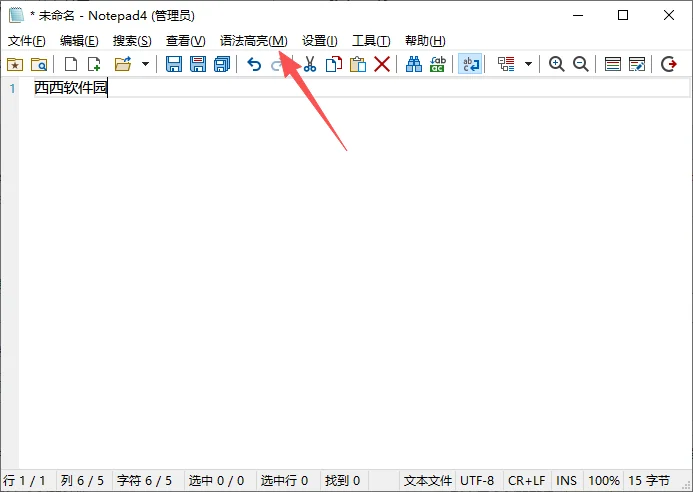The width and height of the screenshot is (693, 492).
Task: Click the browse file folder icon
Action: 39,65
